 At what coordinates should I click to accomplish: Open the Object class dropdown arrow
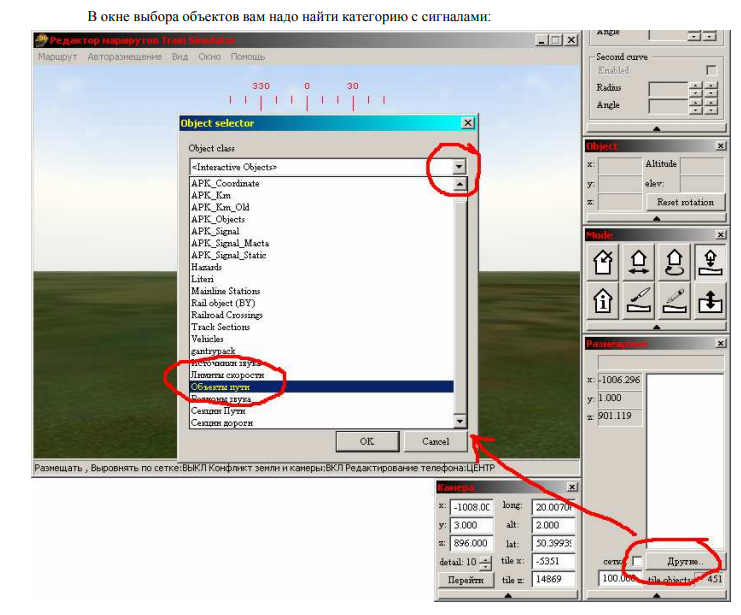458,167
